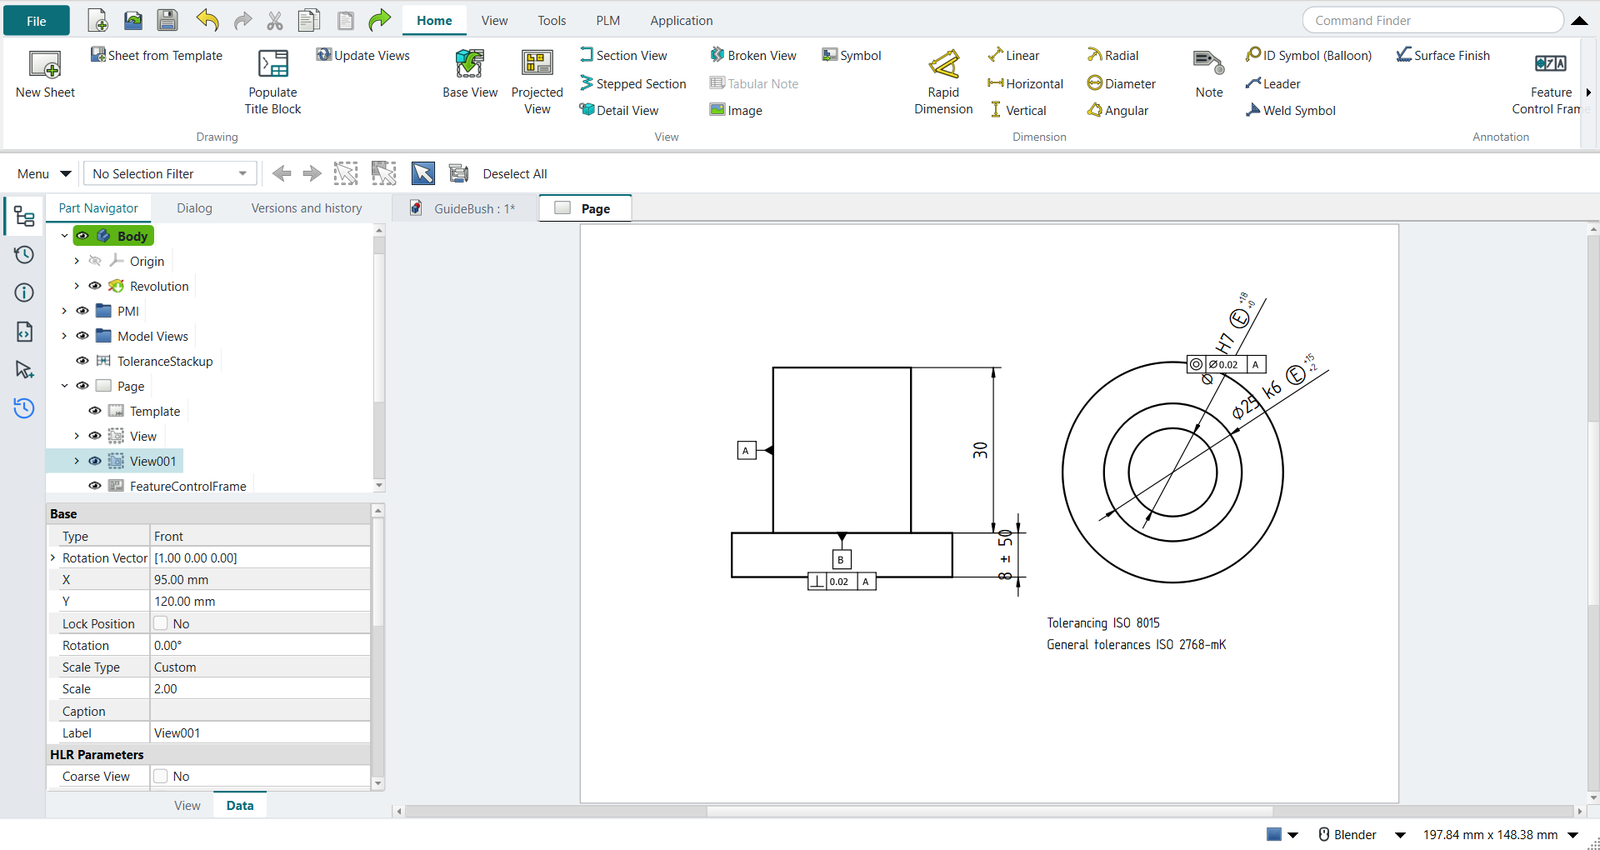Expand the Rotation Vector property
Viewport: 1600px width, 850px height.
pyautogui.click(x=53, y=558)
